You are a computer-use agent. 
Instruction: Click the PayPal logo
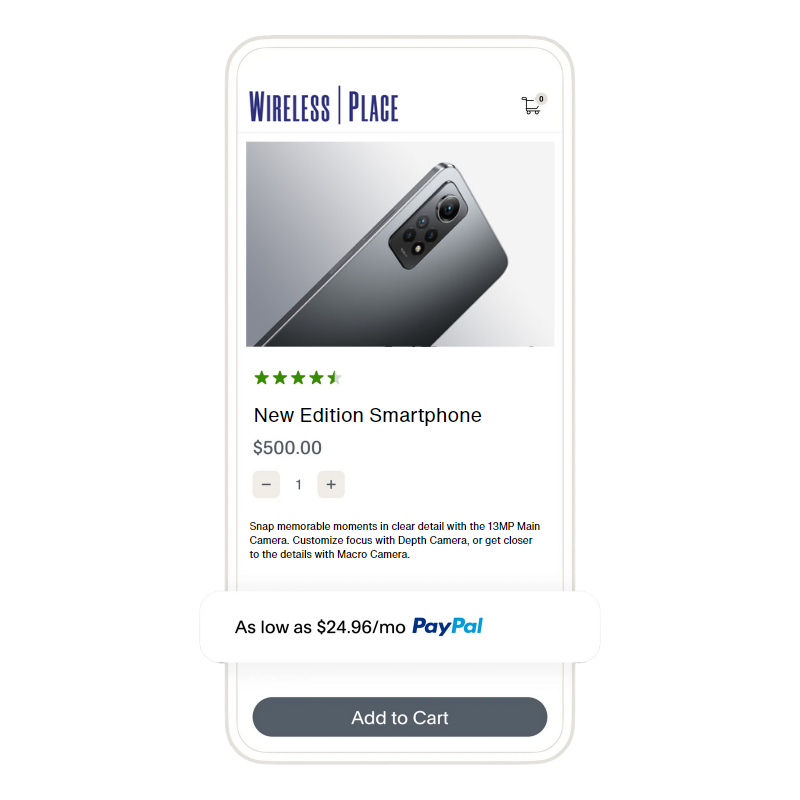(447, 626)
